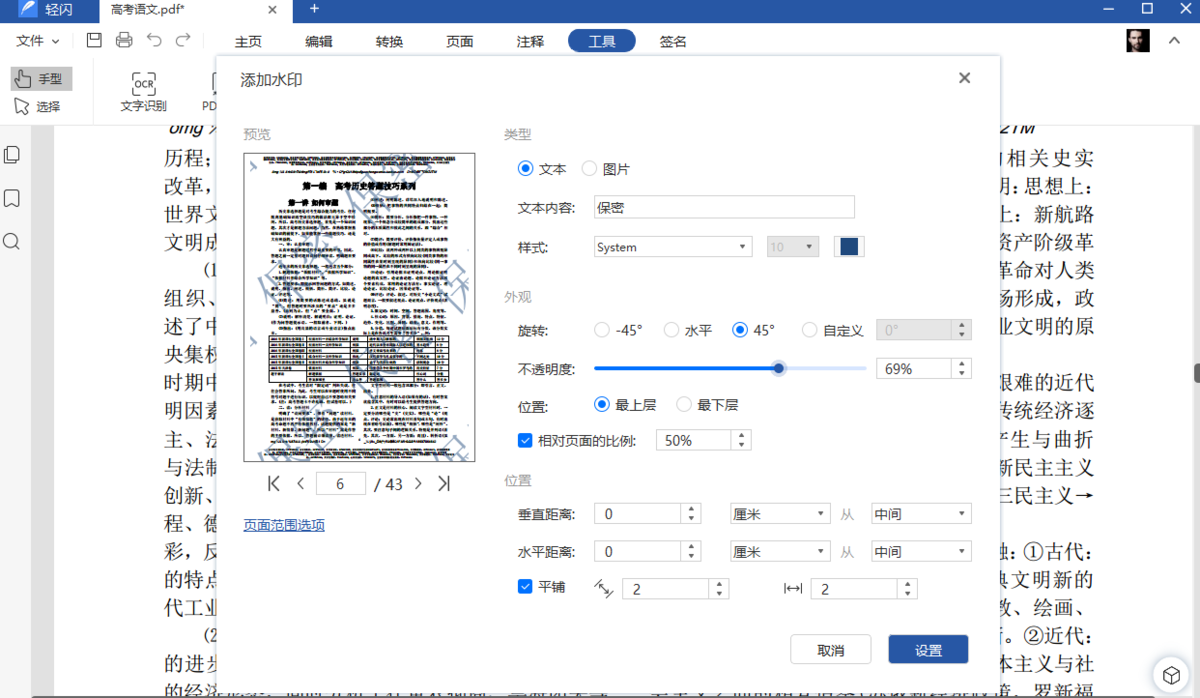Screen dimensions: 1200x698
Task: Click the 设置 button to apply watermark
Action: pos(928,649)
